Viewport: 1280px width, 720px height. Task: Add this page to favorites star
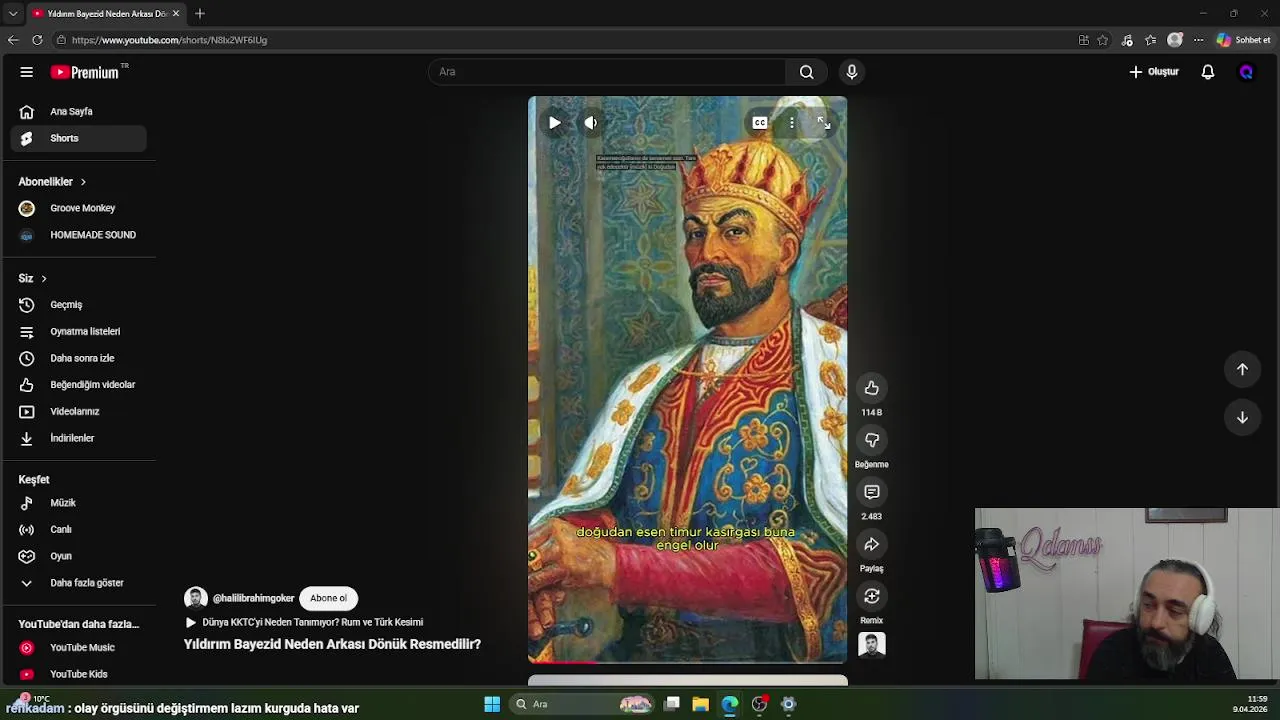click(1103, 40)
